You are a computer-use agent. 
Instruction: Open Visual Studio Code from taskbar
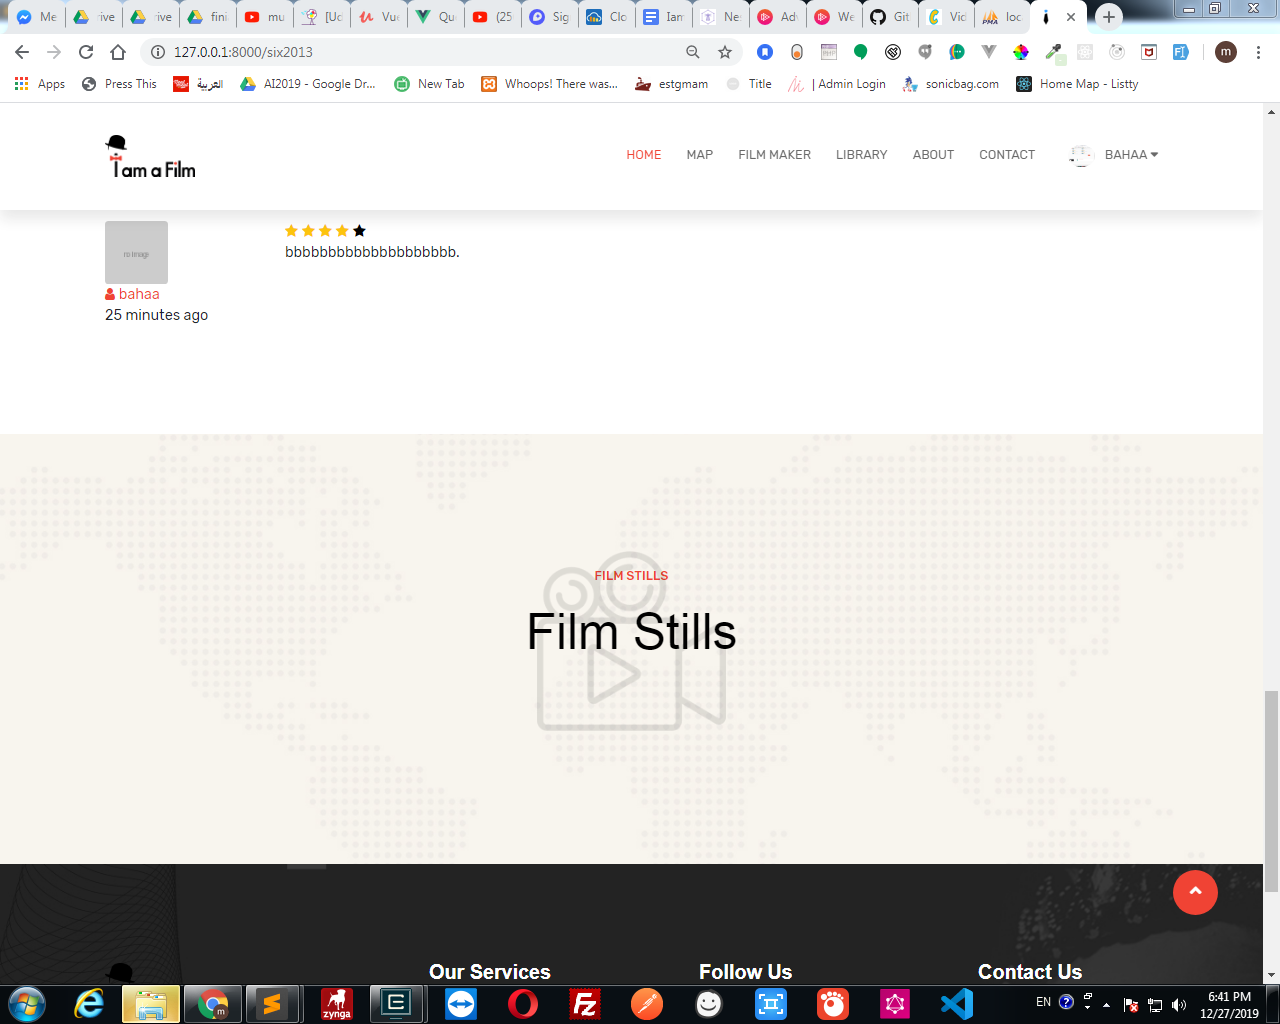point(956,1003)
